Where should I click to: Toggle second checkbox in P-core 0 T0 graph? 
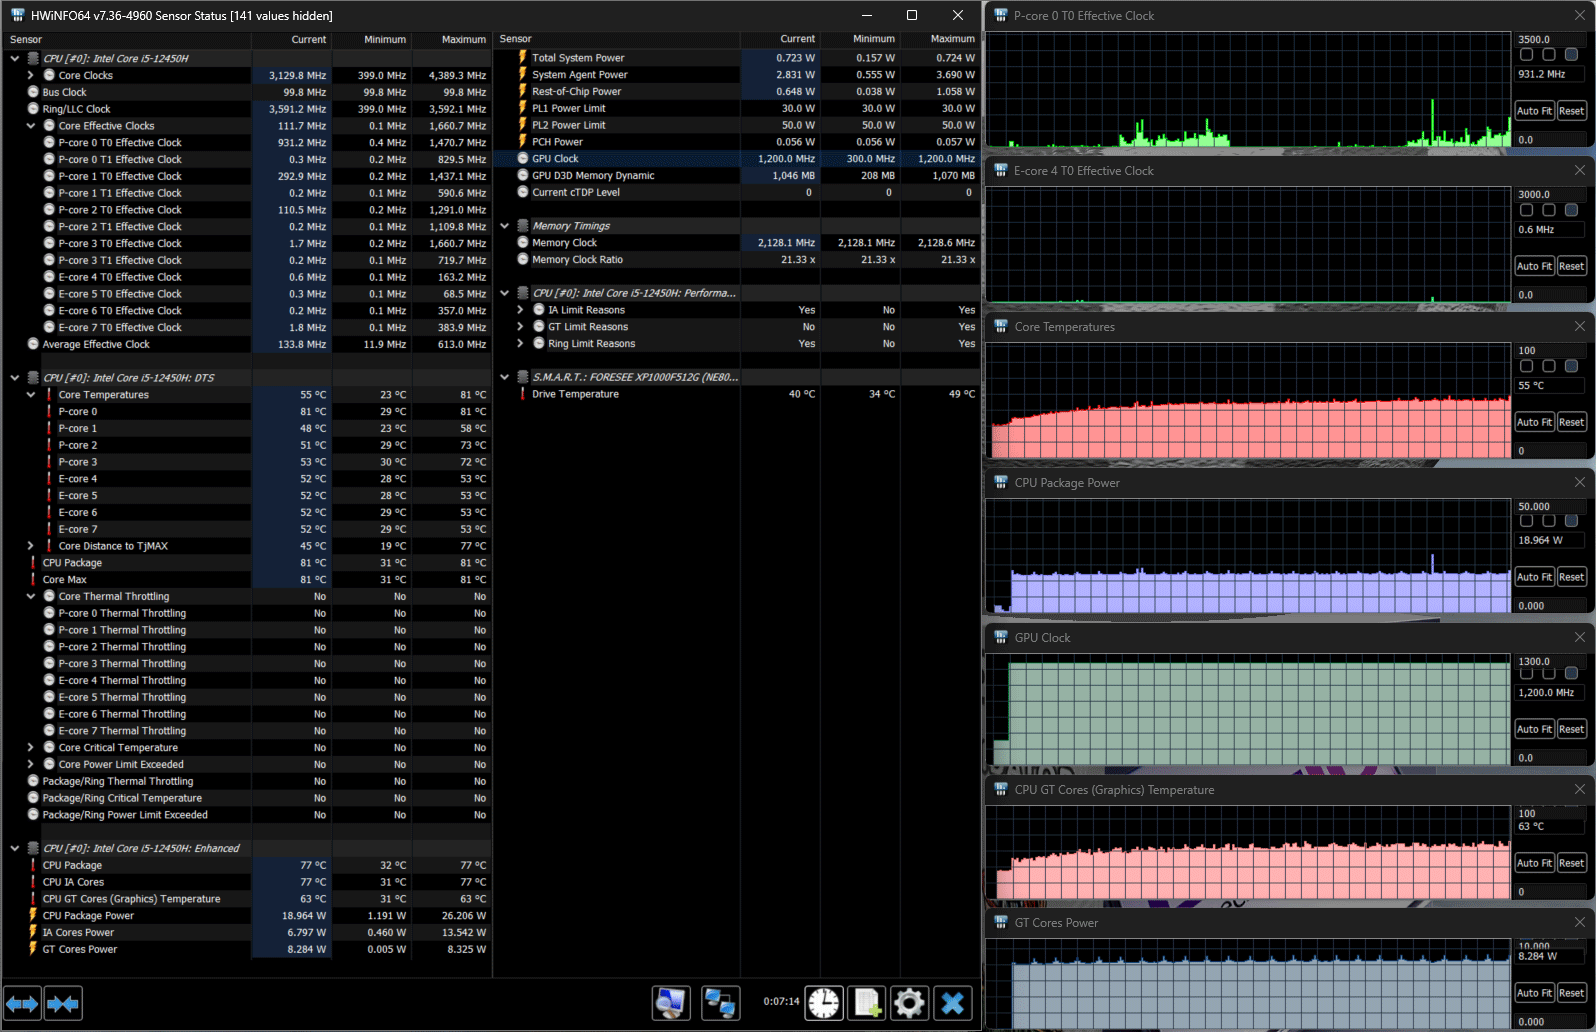click(1549, 54)
